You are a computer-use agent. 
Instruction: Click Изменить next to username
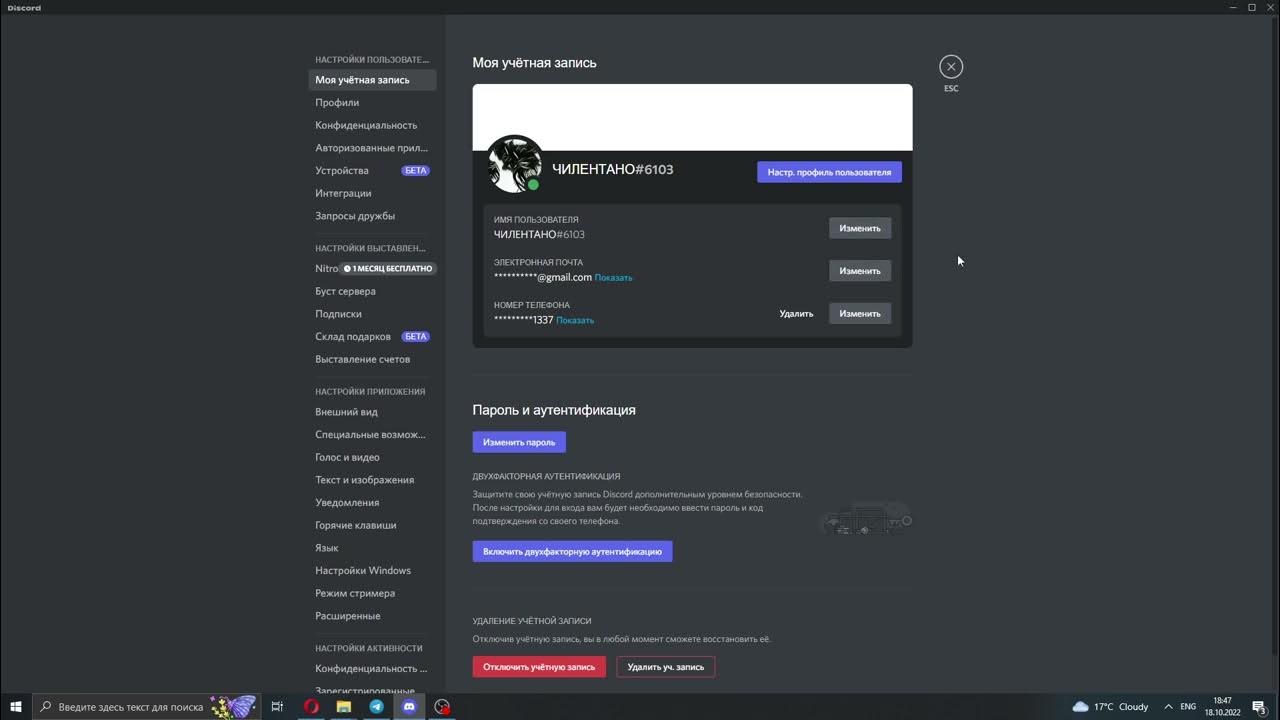click(x=860, y=228)
